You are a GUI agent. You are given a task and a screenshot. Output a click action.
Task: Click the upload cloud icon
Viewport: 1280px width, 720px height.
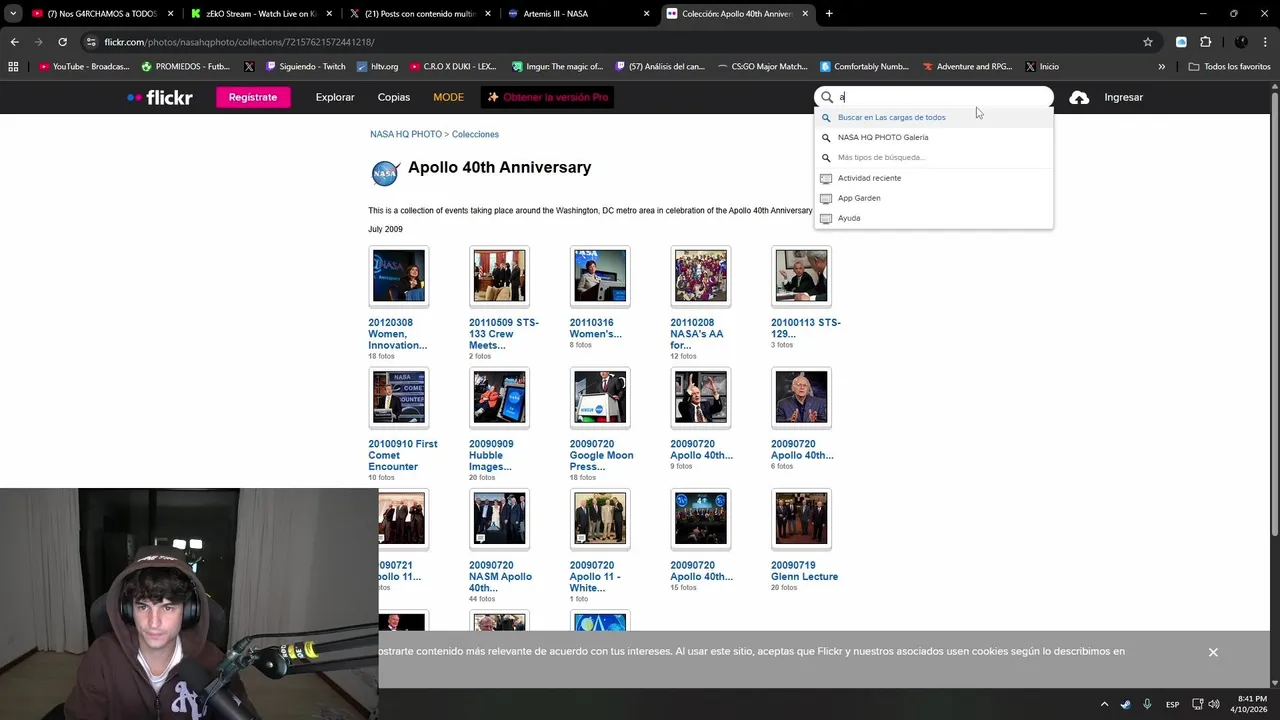(1079, 97)
